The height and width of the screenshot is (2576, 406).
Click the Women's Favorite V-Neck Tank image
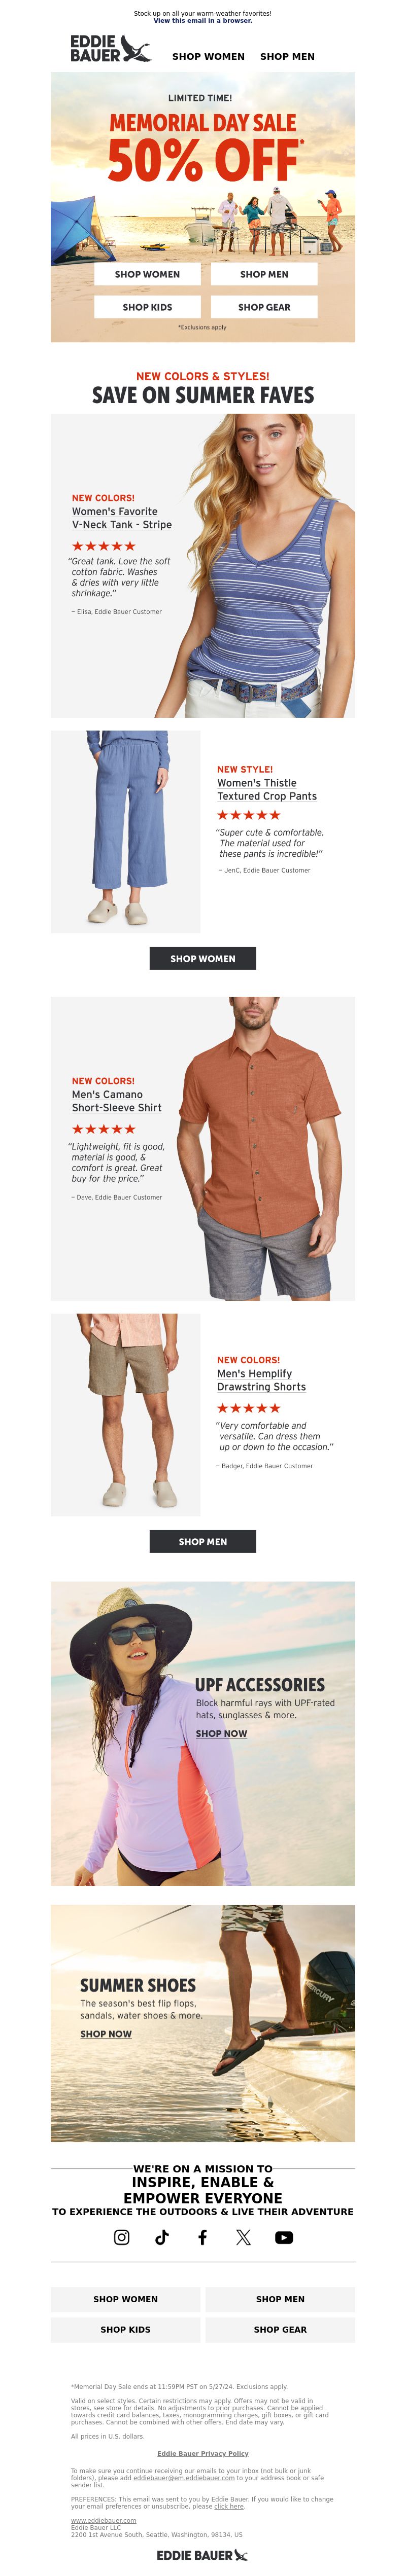point(203,565)
